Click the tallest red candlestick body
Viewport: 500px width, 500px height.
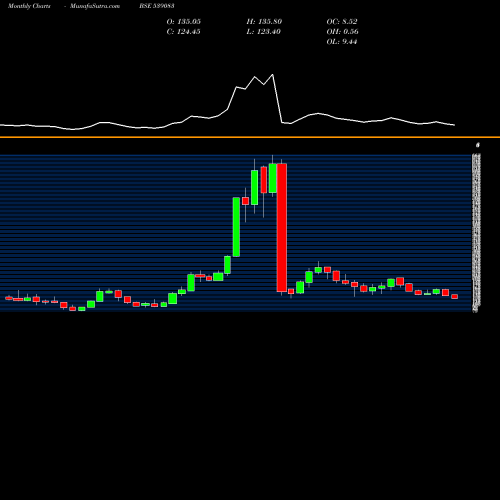(282, 228)
